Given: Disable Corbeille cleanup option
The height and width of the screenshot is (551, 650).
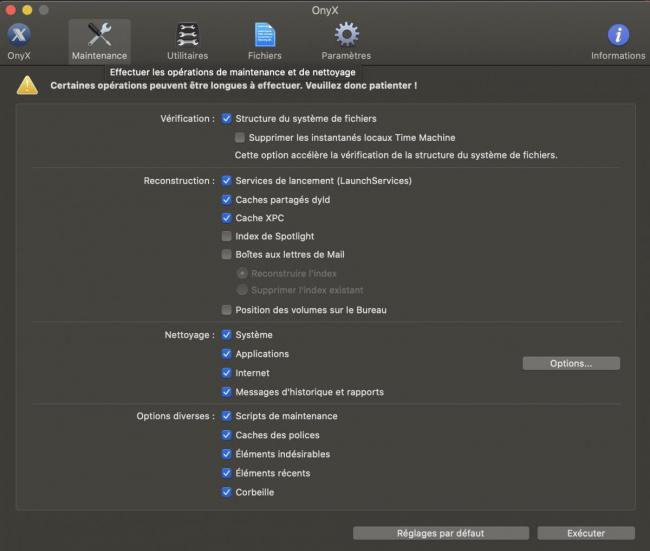Looking at the screenshot, I should 227,492.
